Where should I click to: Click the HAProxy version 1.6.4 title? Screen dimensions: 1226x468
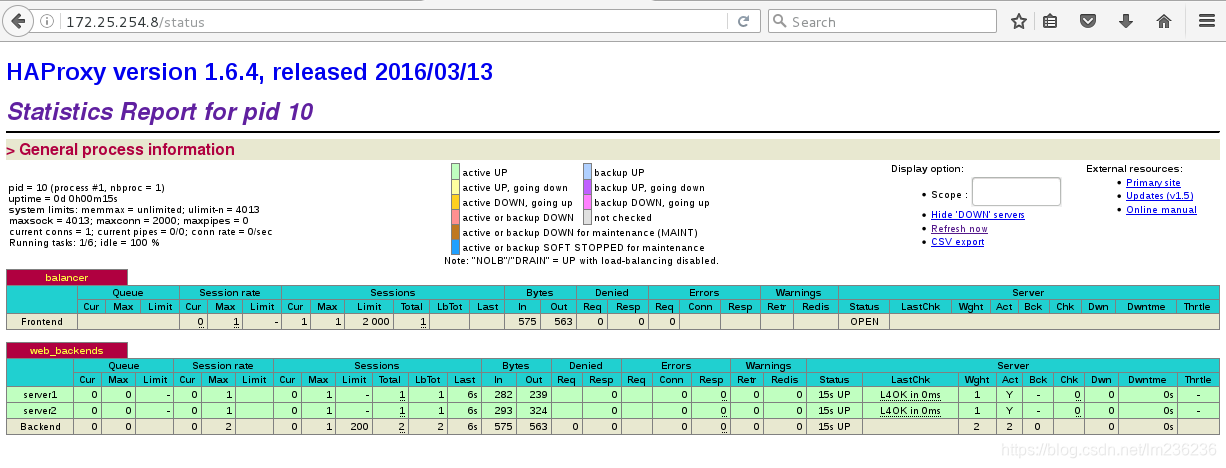249,72
